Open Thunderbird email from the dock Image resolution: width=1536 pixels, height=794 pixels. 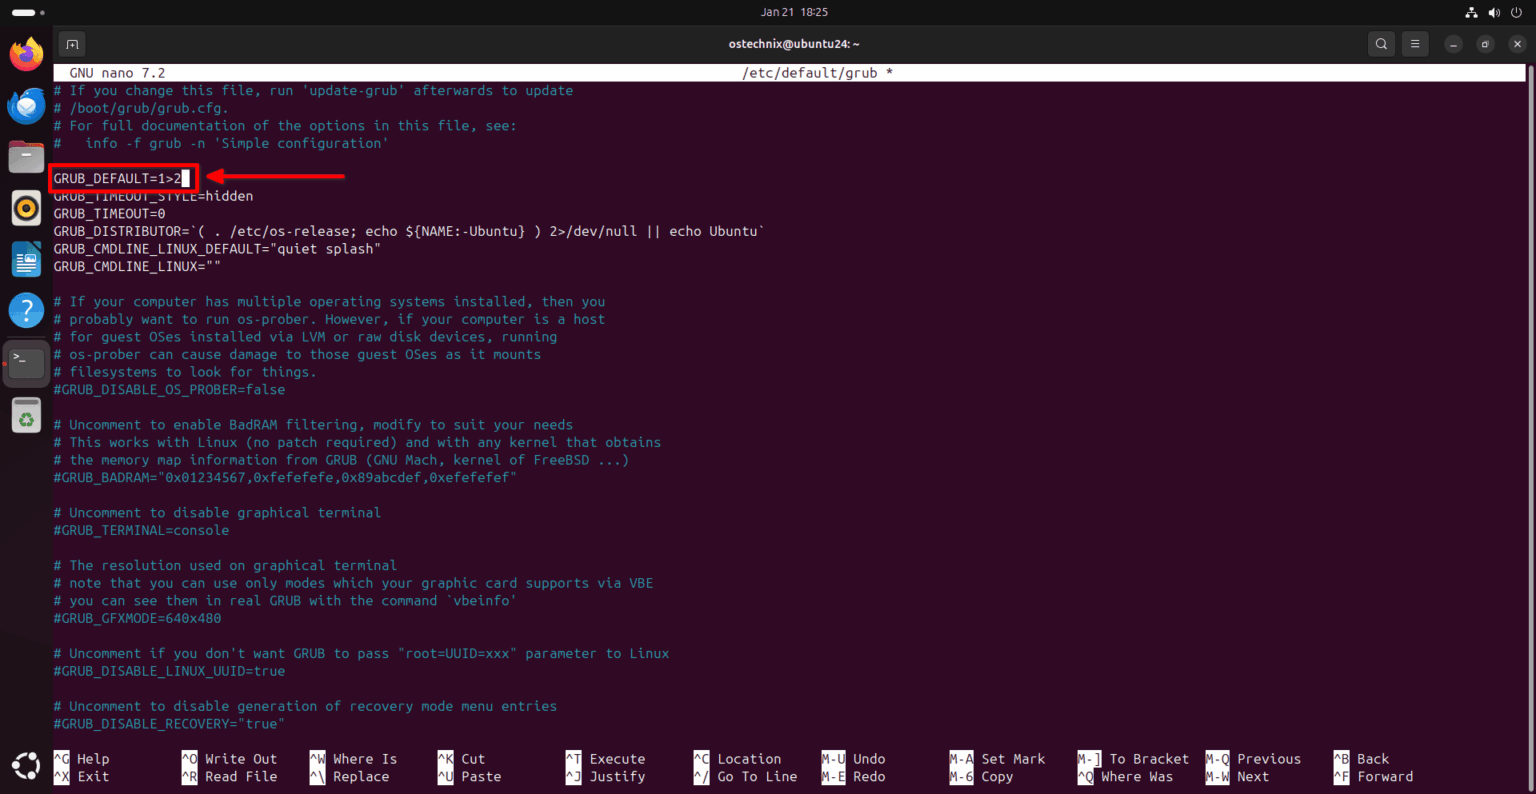tap(26, 106)
